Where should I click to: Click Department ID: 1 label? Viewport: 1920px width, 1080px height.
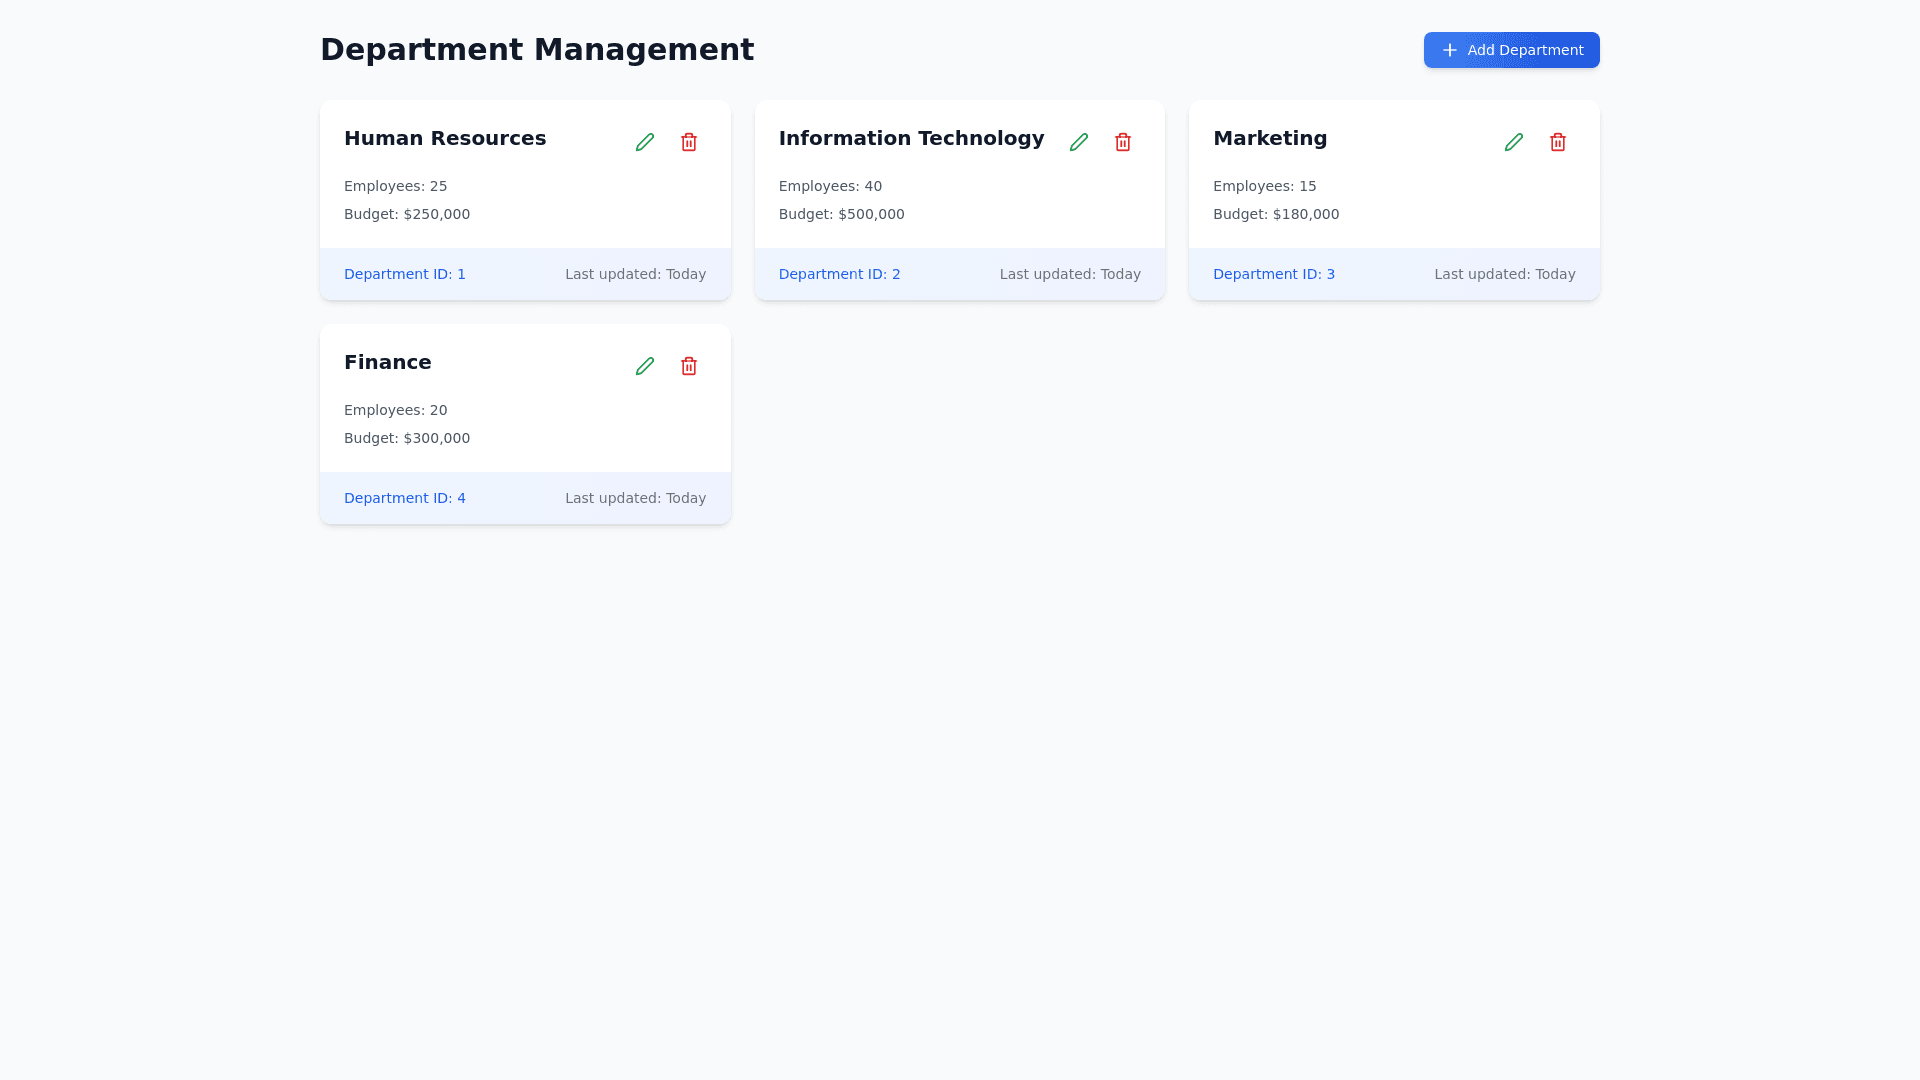(405, 274)
